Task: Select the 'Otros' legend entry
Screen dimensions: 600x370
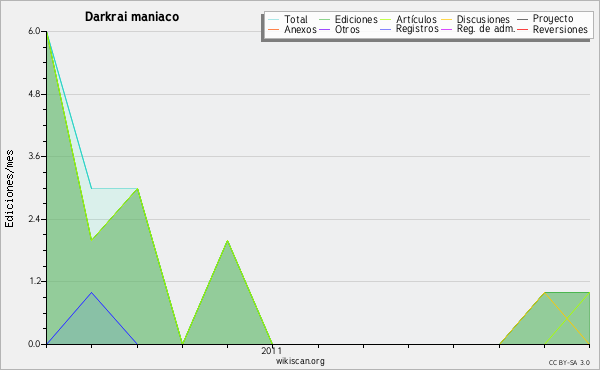Action: pyautogui.click(x=347, y=29)
